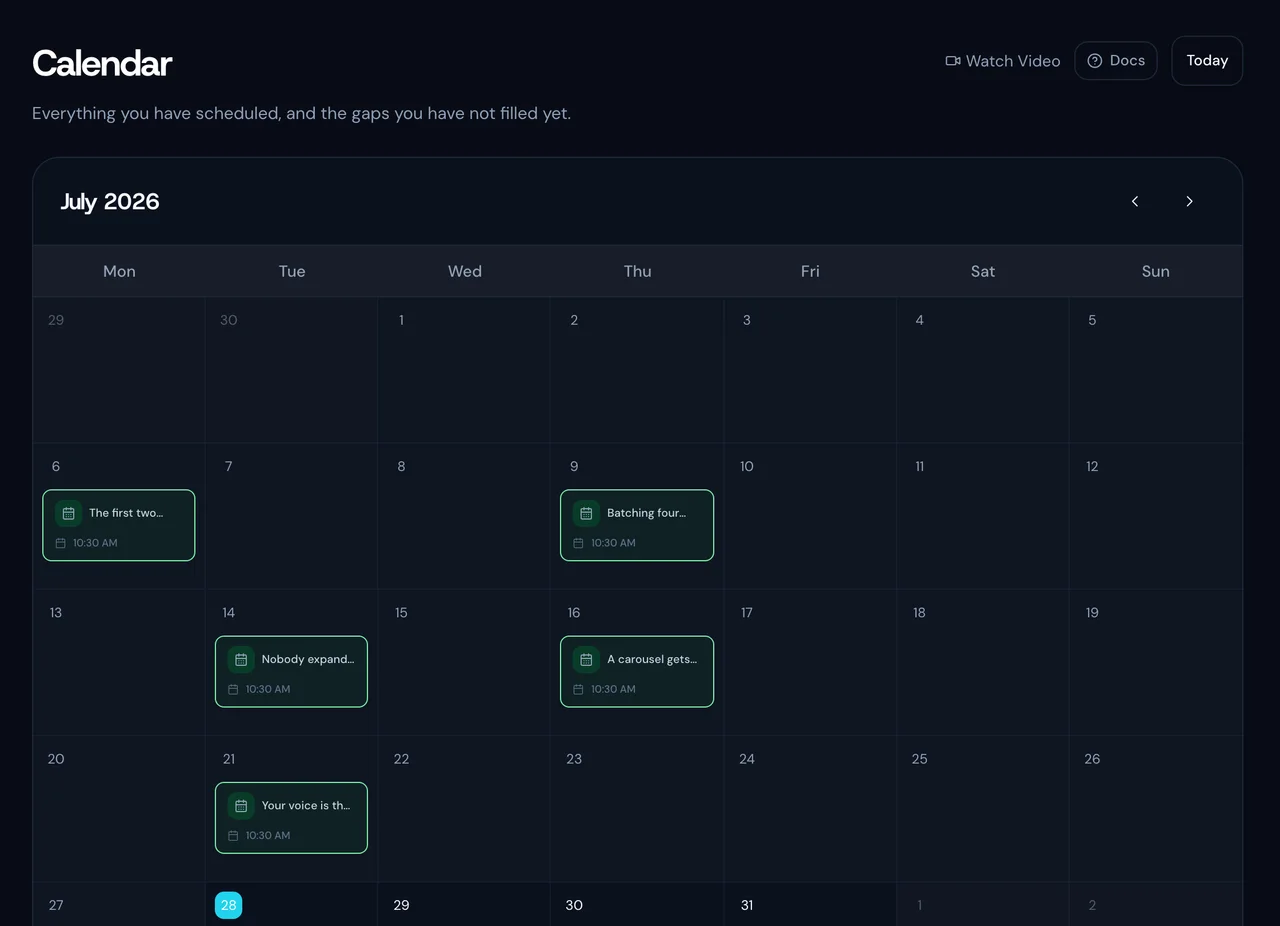Click the Thu column header
This screenshot has height=926, width=1280.
point(637,271)
